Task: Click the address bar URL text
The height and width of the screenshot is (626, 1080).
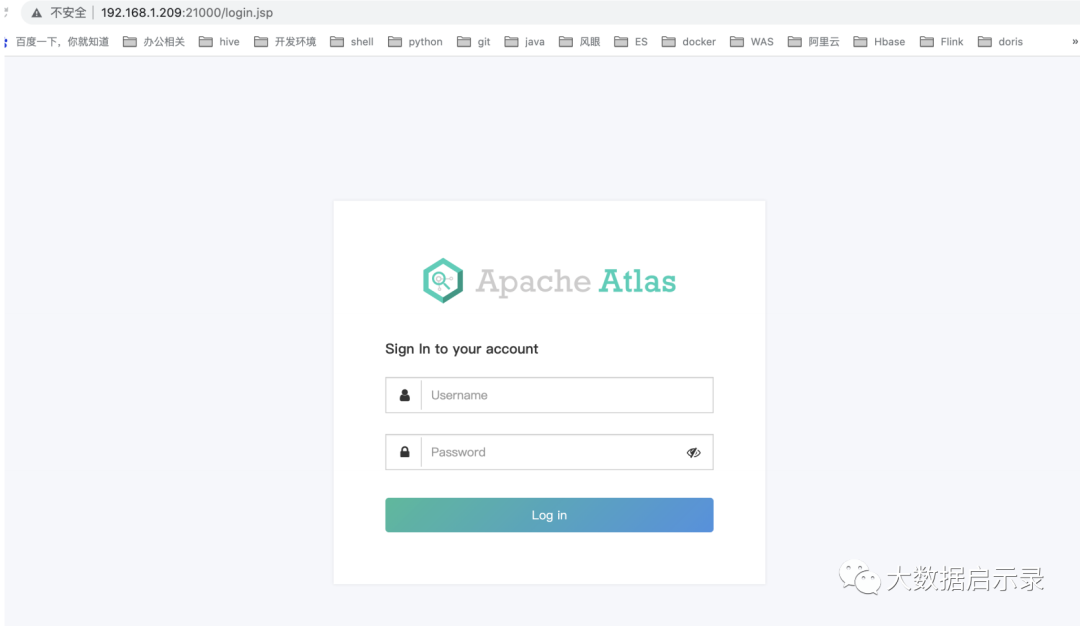Action: (187, 12)
